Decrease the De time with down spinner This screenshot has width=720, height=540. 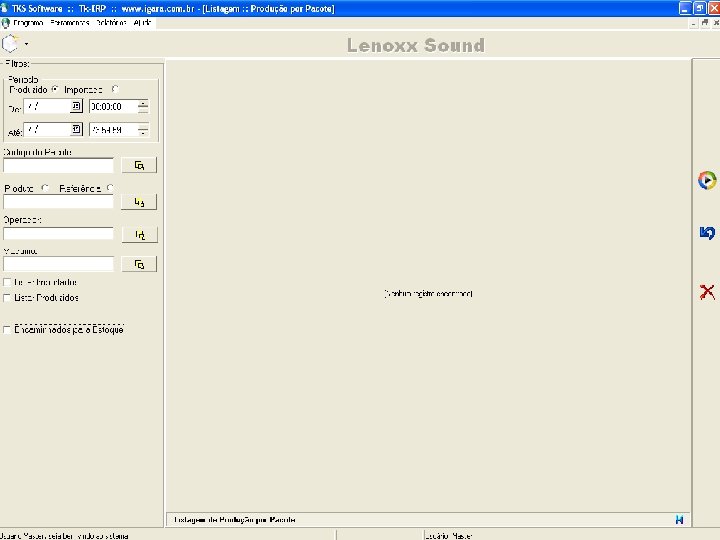143,110
